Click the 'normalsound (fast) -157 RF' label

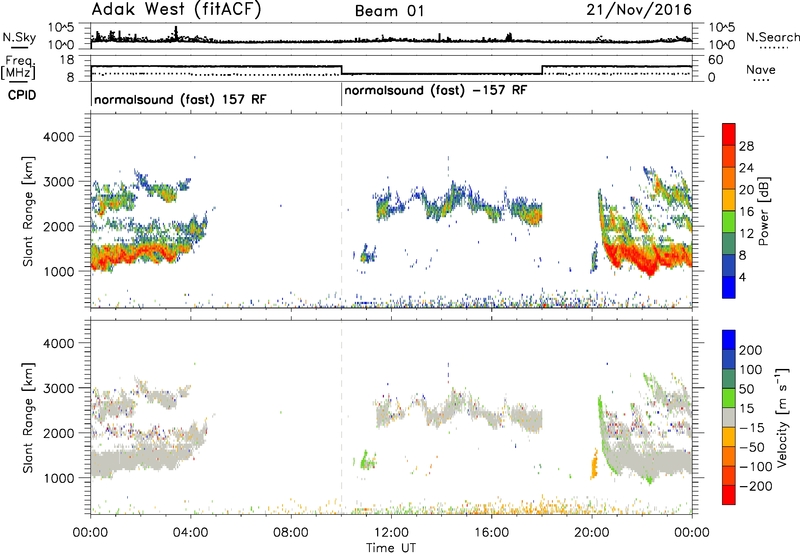coord(436,91)
